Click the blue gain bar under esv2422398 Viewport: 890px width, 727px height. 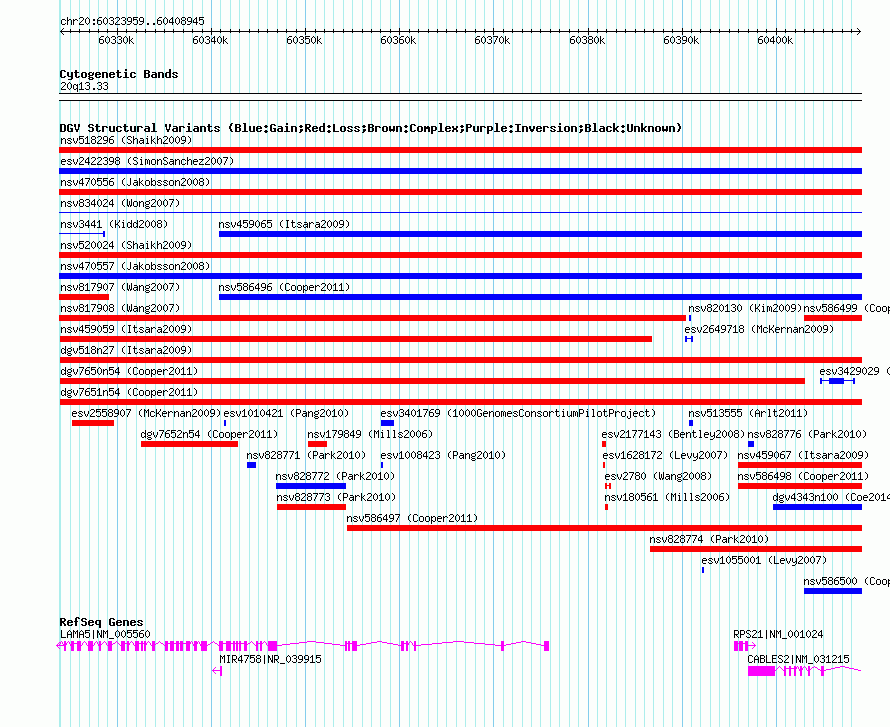pos(460,171)
